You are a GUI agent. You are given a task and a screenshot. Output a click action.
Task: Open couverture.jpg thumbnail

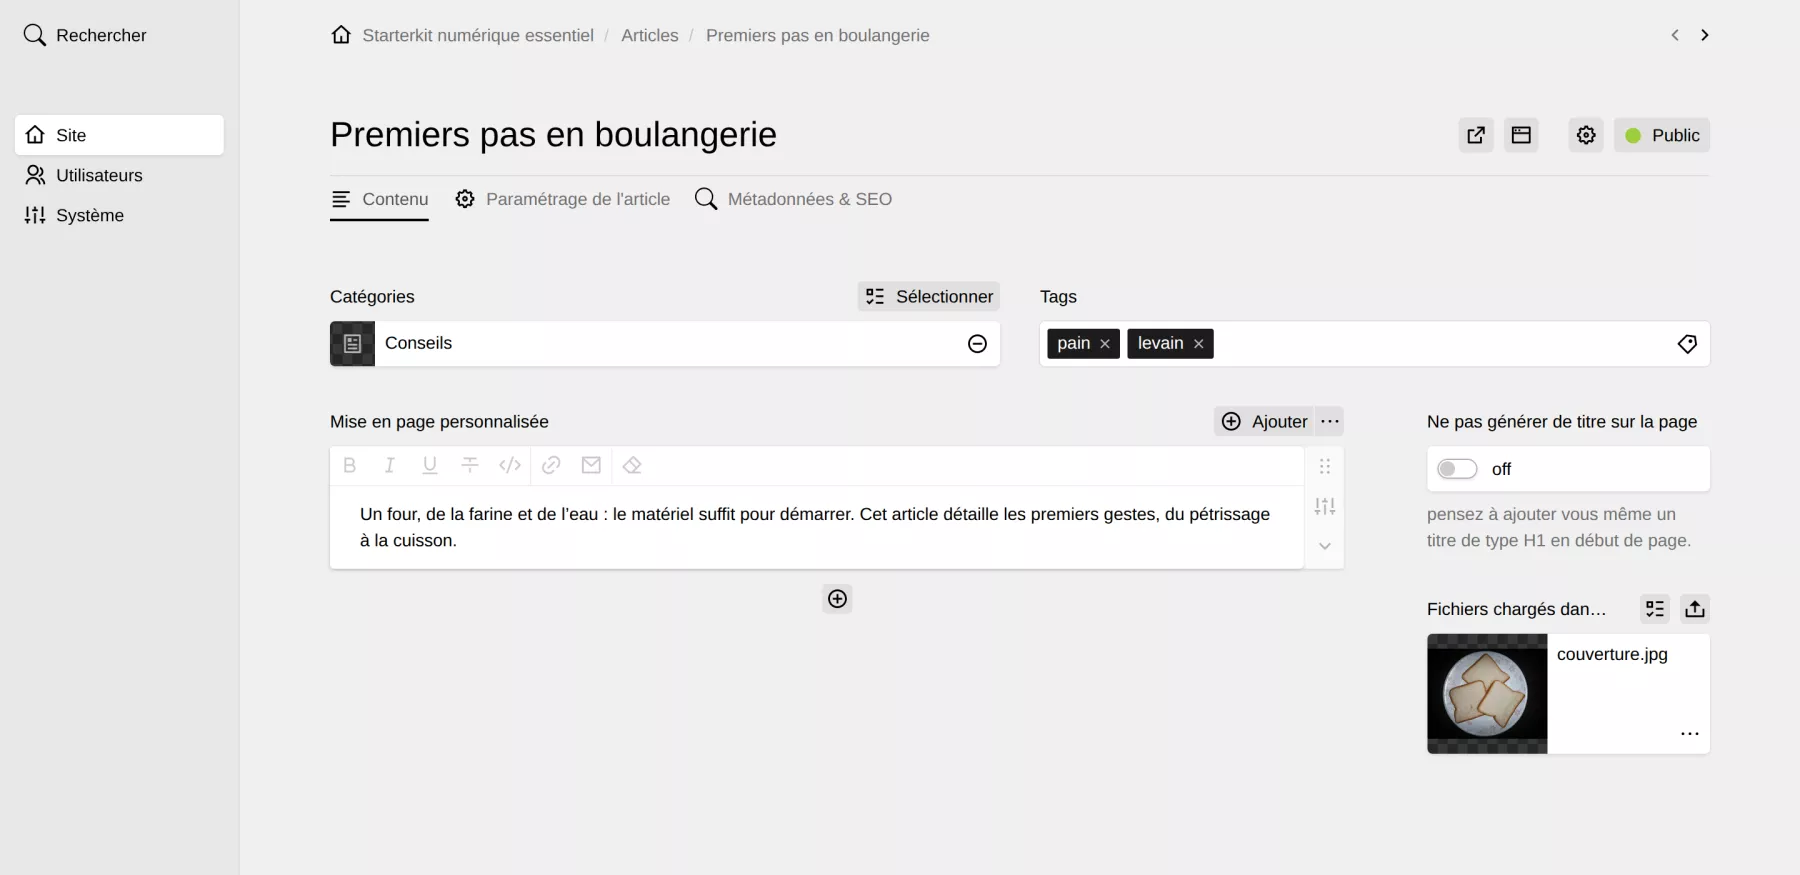(x=1487, y=694)
